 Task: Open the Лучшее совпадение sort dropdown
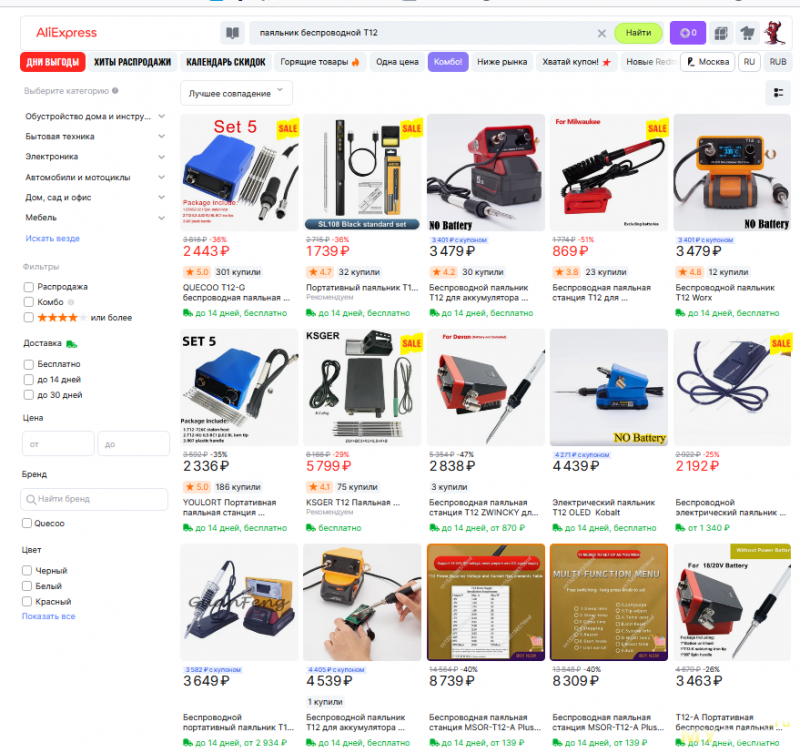[236, 93]
